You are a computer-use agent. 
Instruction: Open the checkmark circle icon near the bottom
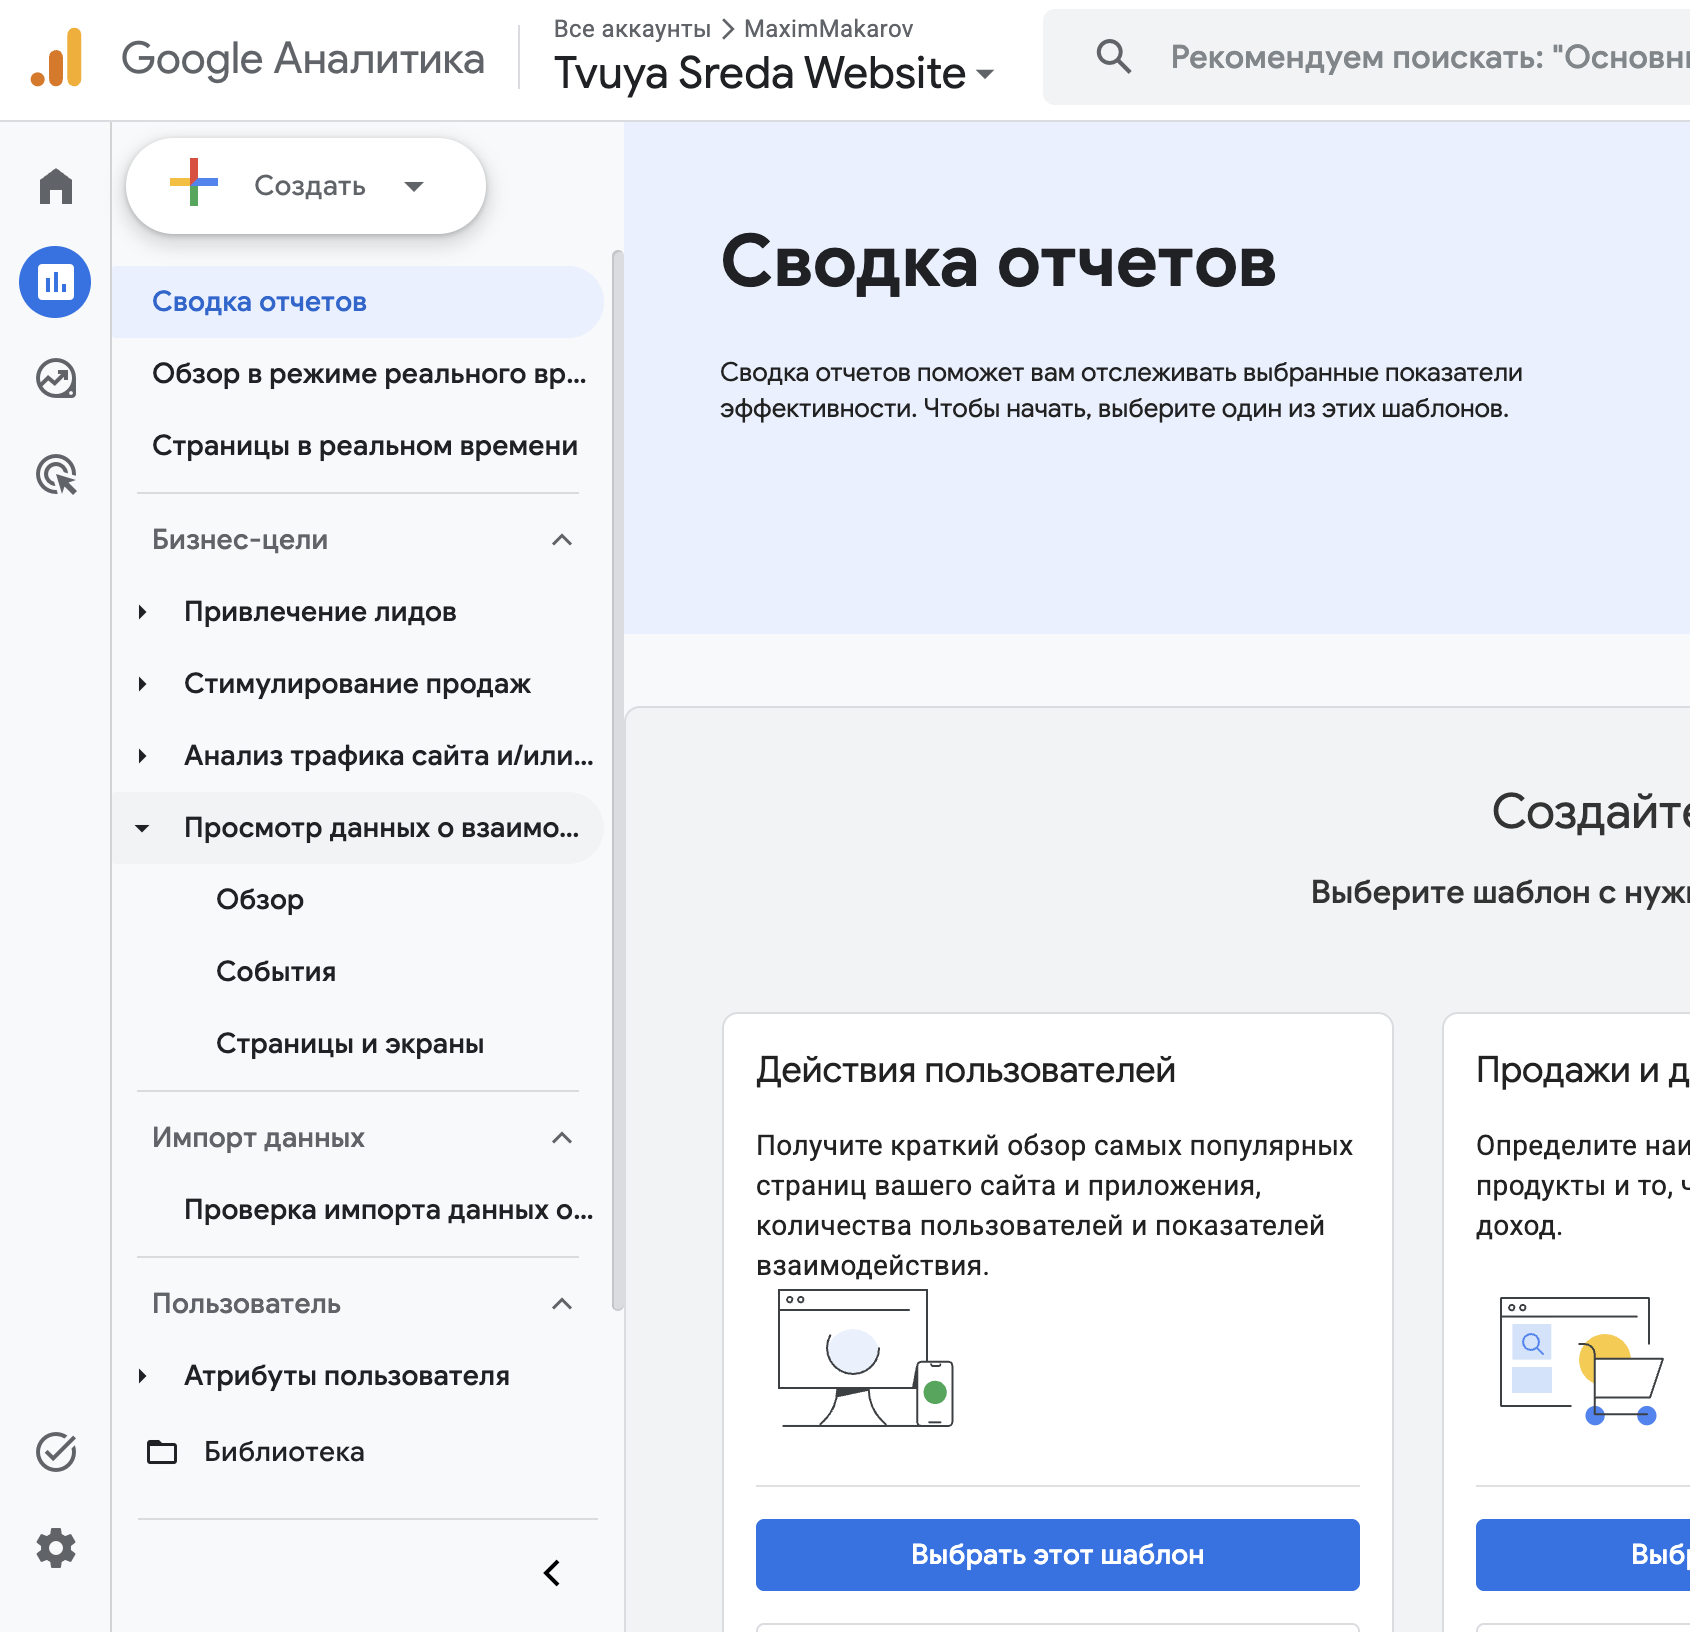click(x=56, y=1452)
